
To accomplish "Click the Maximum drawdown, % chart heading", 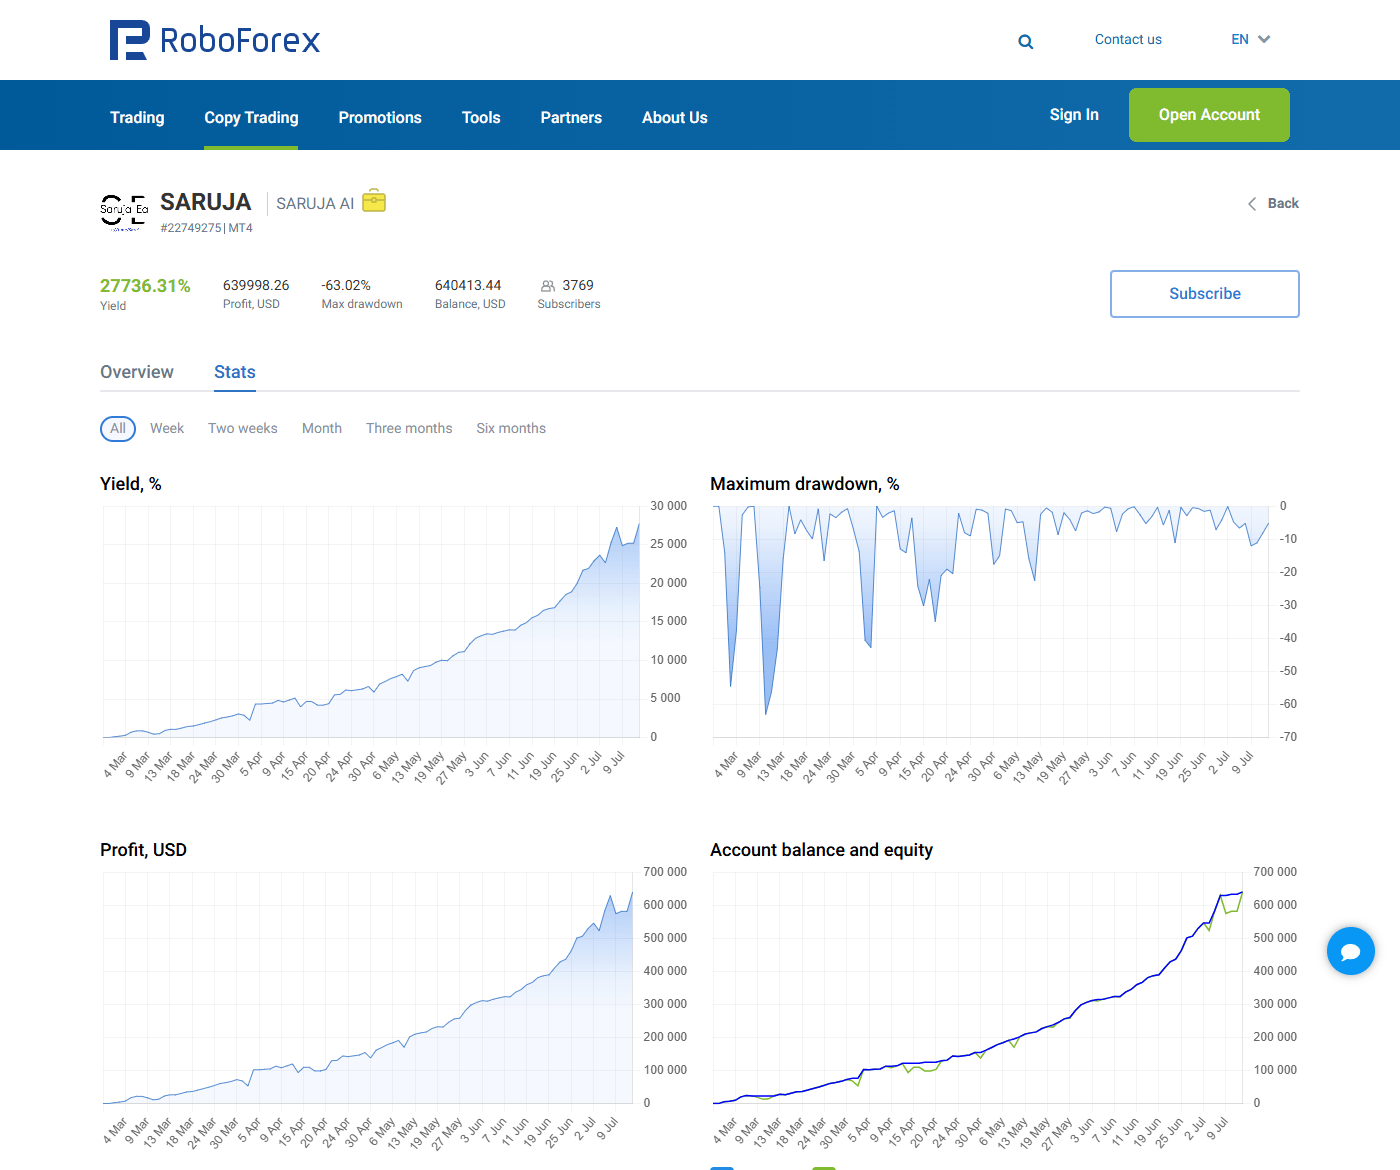I will pos(805,484).
